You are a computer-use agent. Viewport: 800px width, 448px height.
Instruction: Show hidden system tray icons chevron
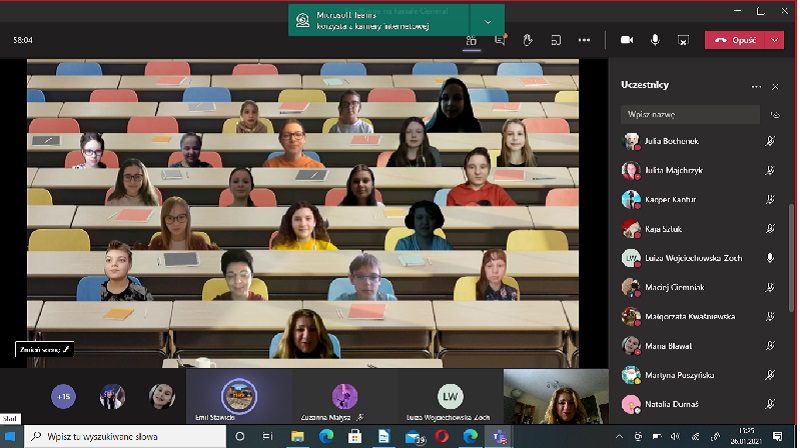pos(619,436)
